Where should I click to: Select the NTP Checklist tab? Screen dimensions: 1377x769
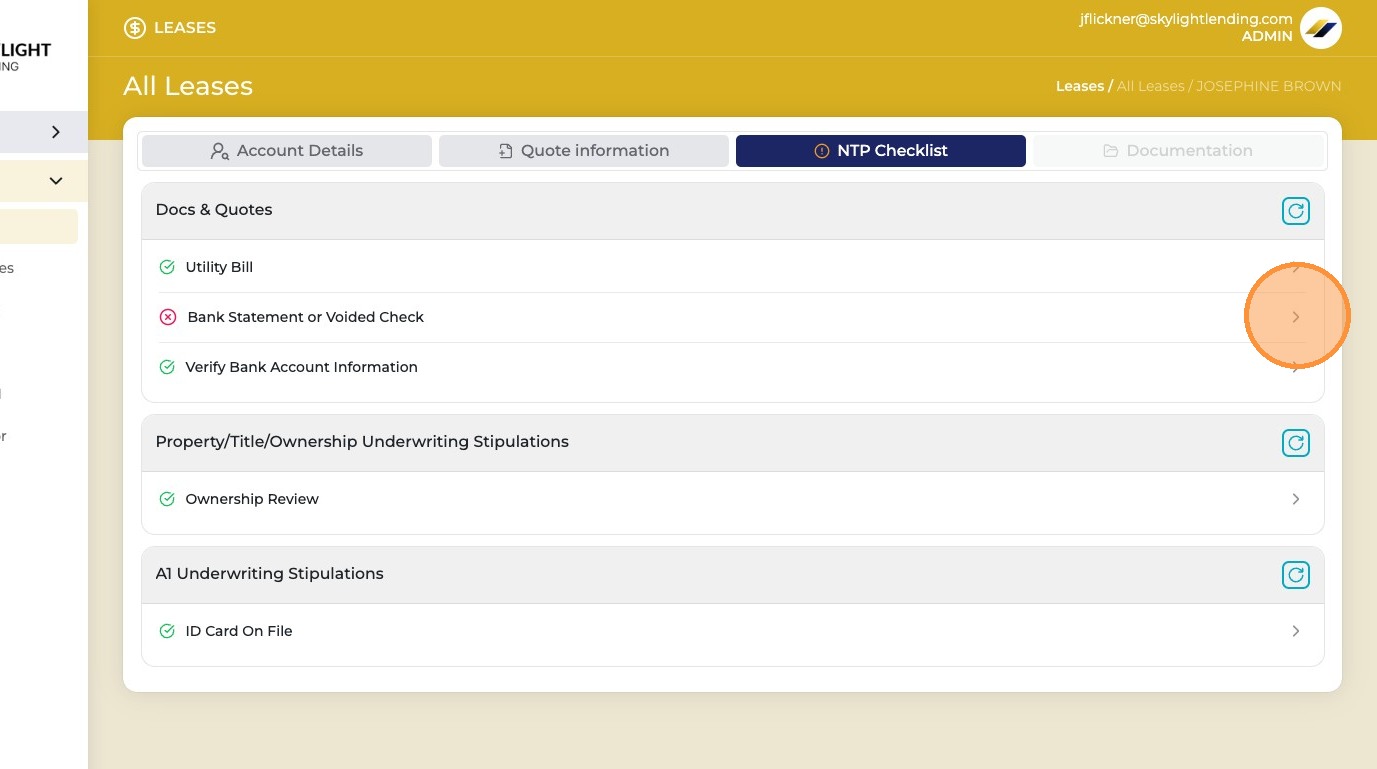pyautogui.click(x=881, y=151)
